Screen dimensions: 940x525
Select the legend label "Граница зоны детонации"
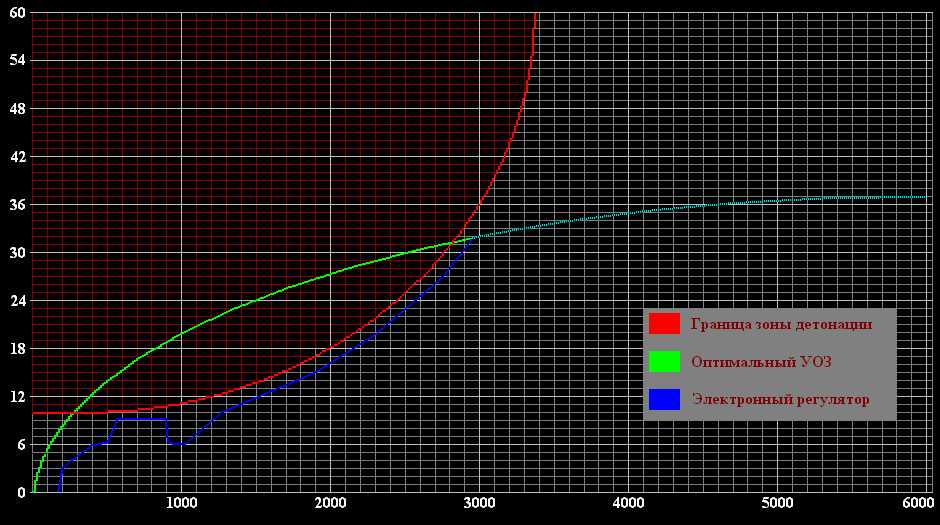(x=781, y=324)
